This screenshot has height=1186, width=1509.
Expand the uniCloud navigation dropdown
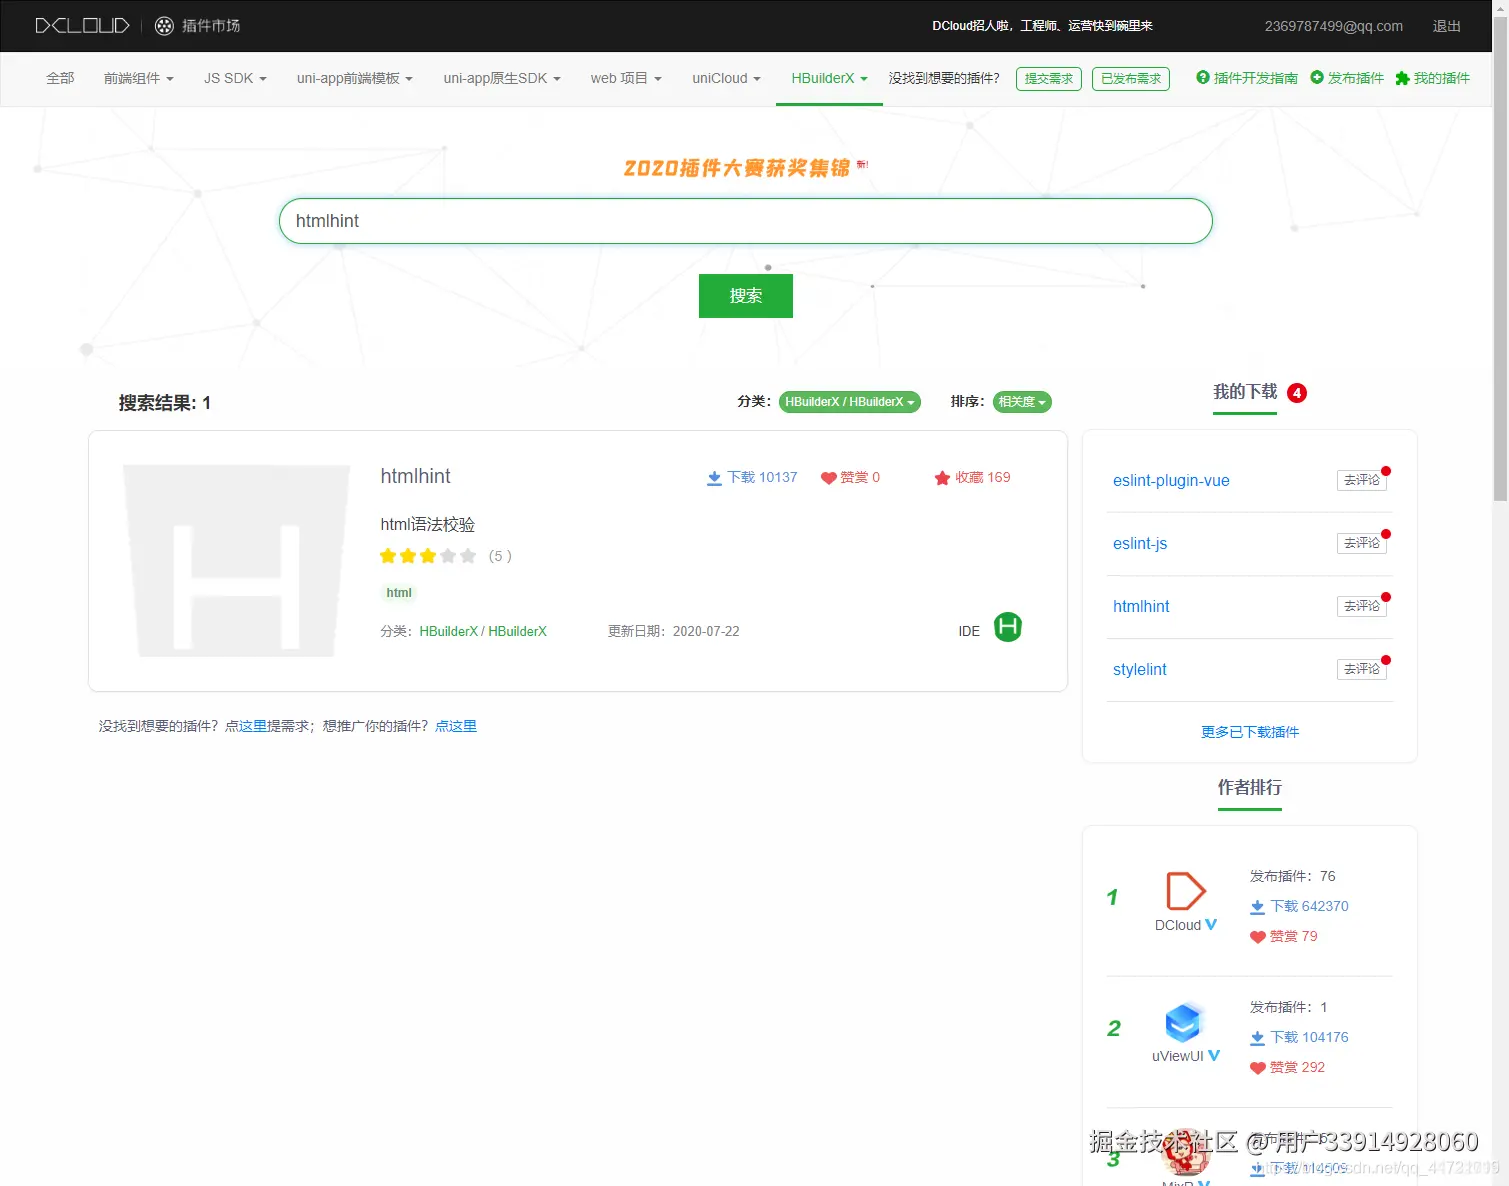(726, 78)
